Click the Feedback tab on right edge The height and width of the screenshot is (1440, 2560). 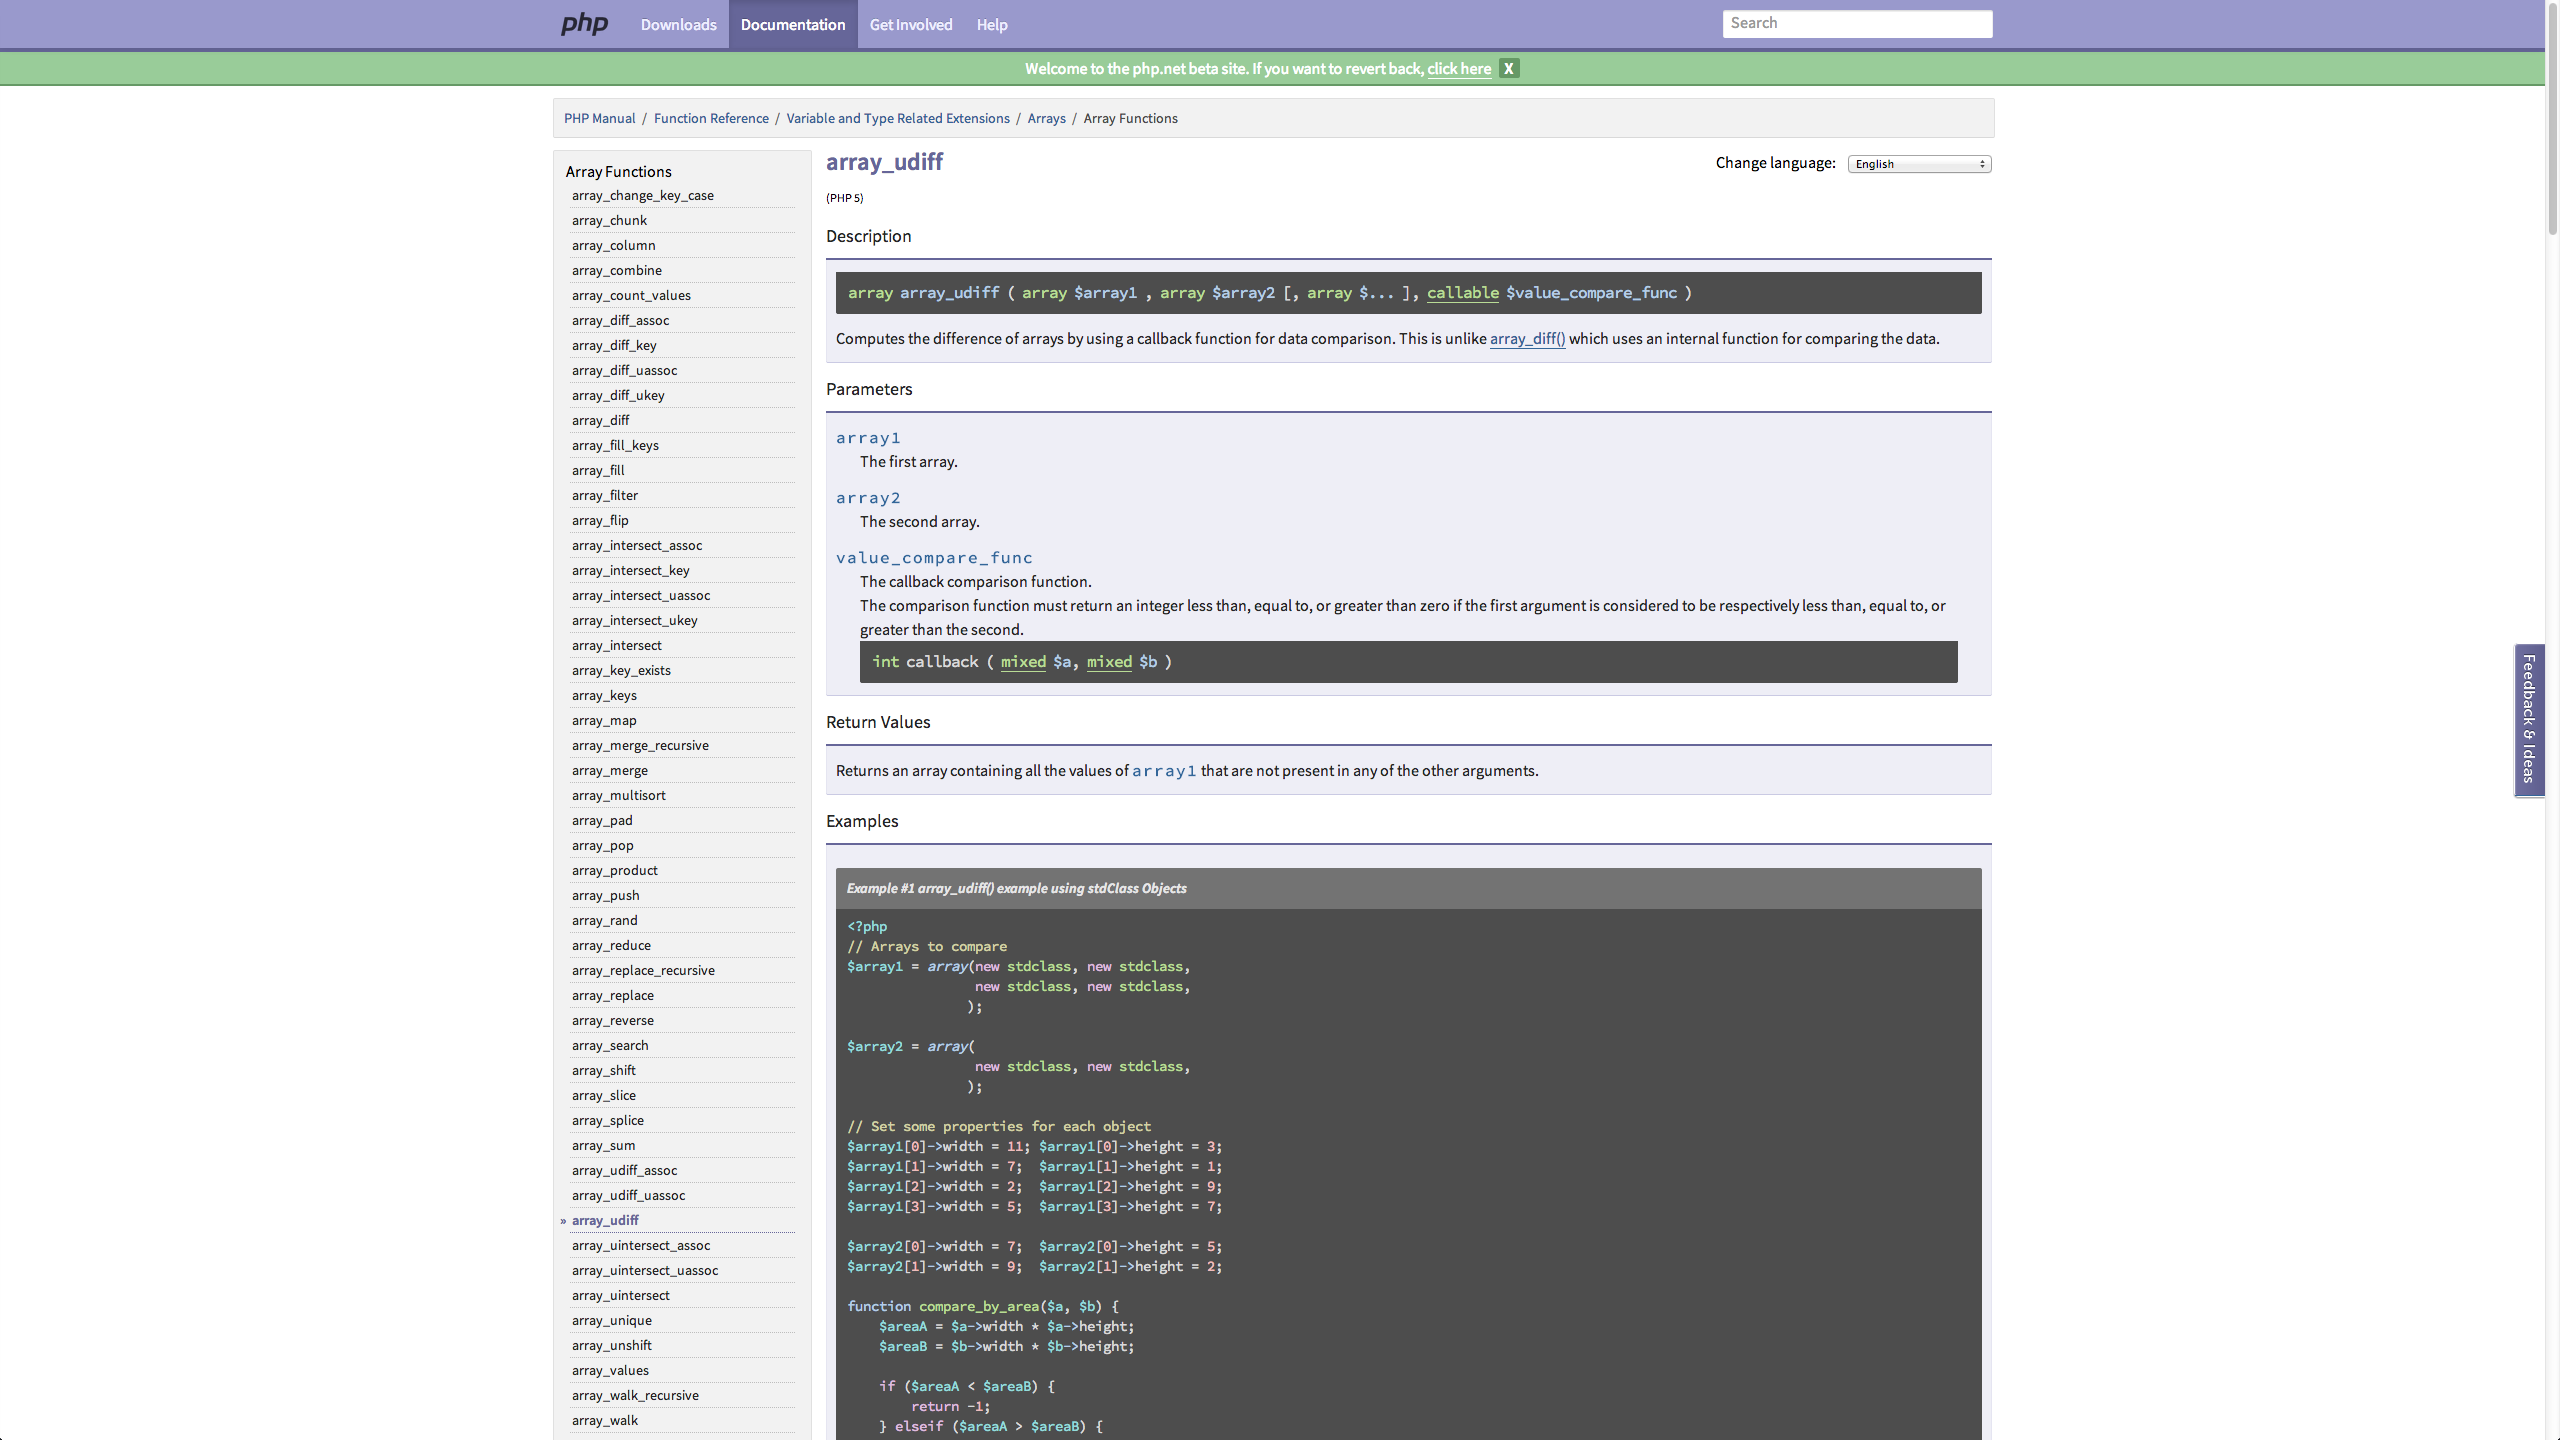coord(2528,719)
